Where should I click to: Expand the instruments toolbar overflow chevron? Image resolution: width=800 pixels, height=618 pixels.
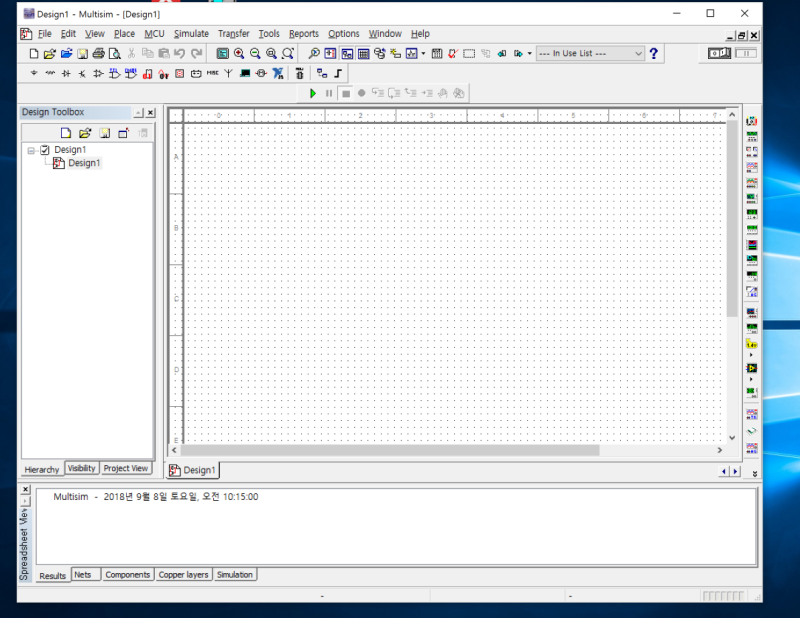755,474
